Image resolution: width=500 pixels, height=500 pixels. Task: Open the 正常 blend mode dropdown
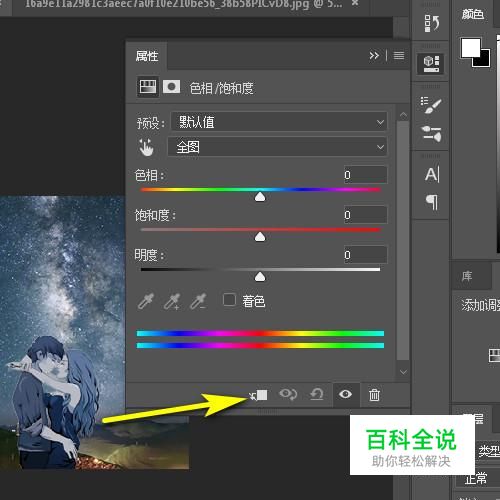(478, 479)
